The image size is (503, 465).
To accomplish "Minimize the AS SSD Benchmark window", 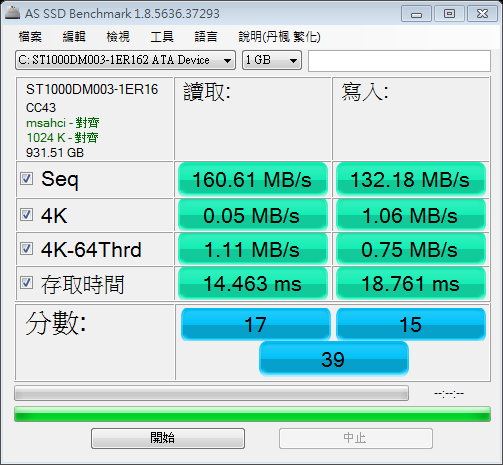I will pos(416,14).
